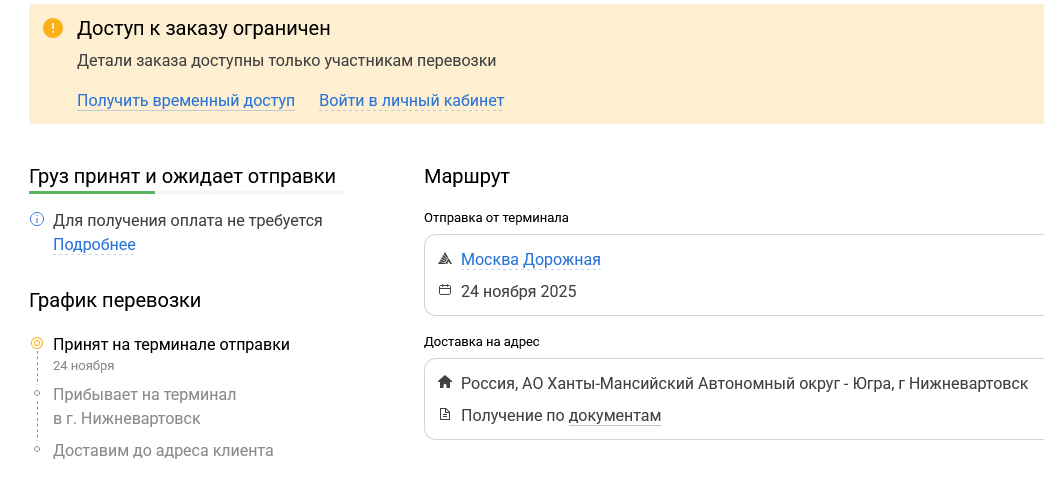Open Москва Дорожная terminal link
Viewport: 1044px width, 482px height.
point(530,260)
